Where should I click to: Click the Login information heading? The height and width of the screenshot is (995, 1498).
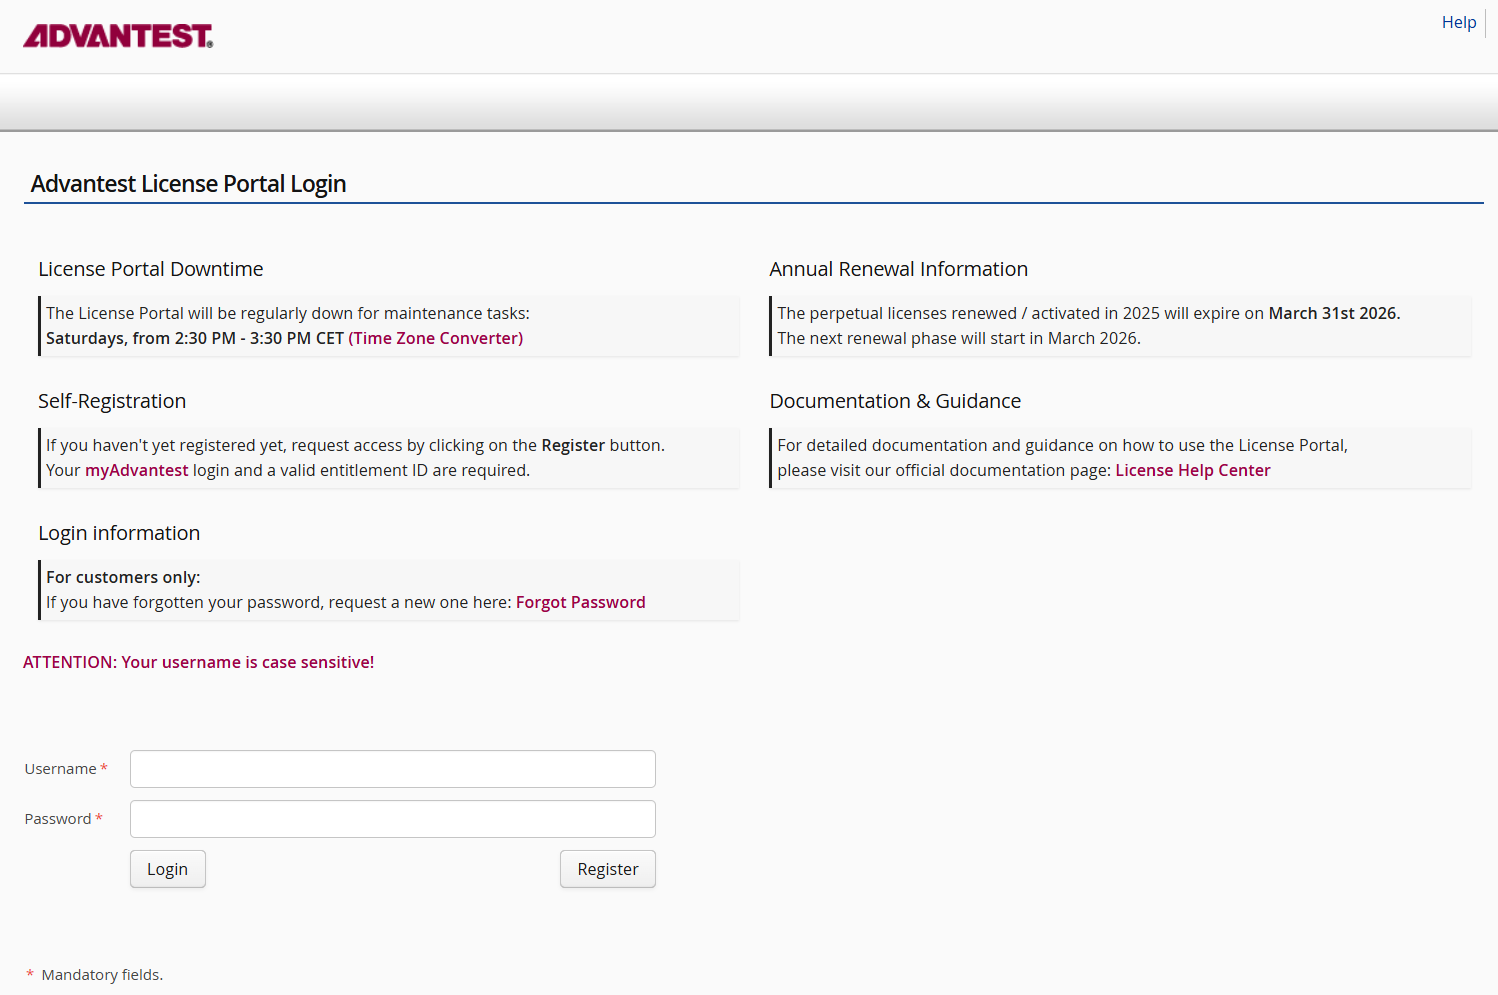tap(119, 533)
